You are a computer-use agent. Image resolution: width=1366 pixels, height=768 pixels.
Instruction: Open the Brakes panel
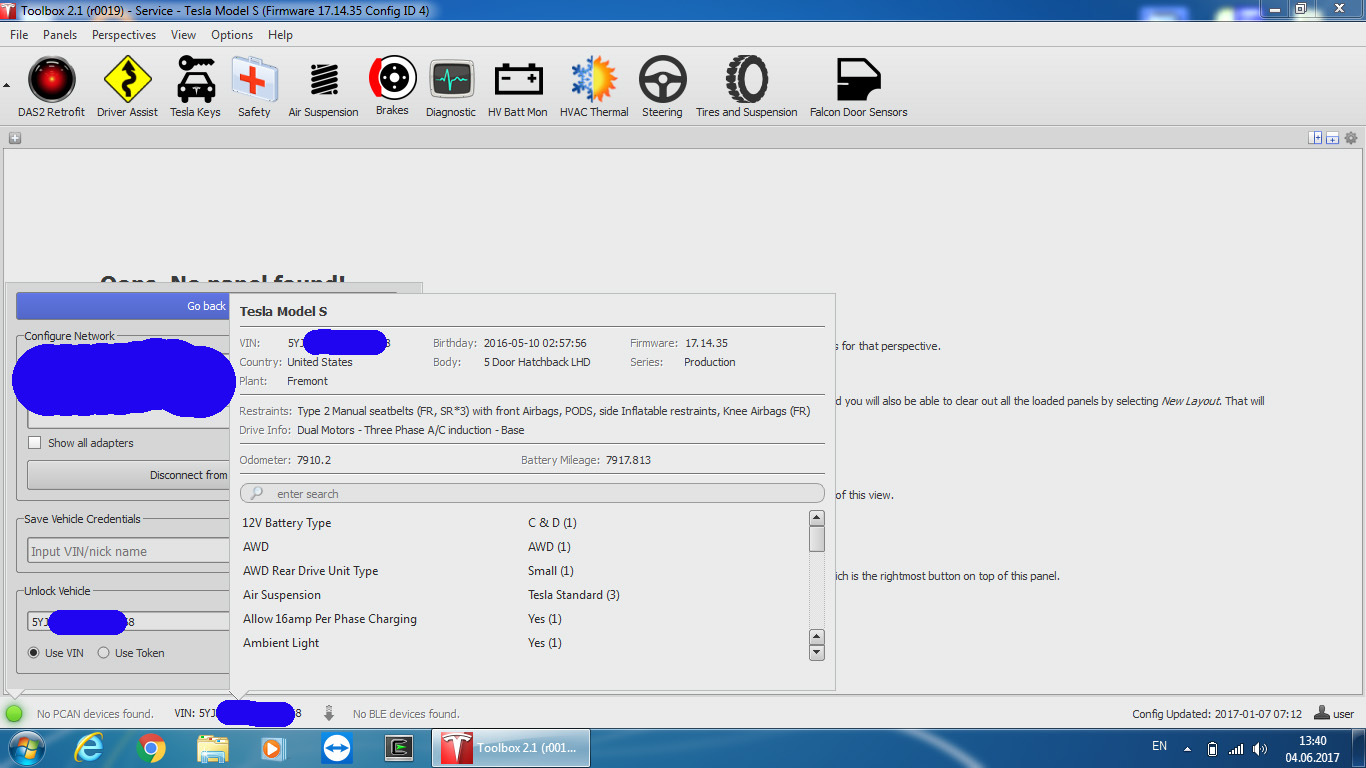[x=392, y=87]
